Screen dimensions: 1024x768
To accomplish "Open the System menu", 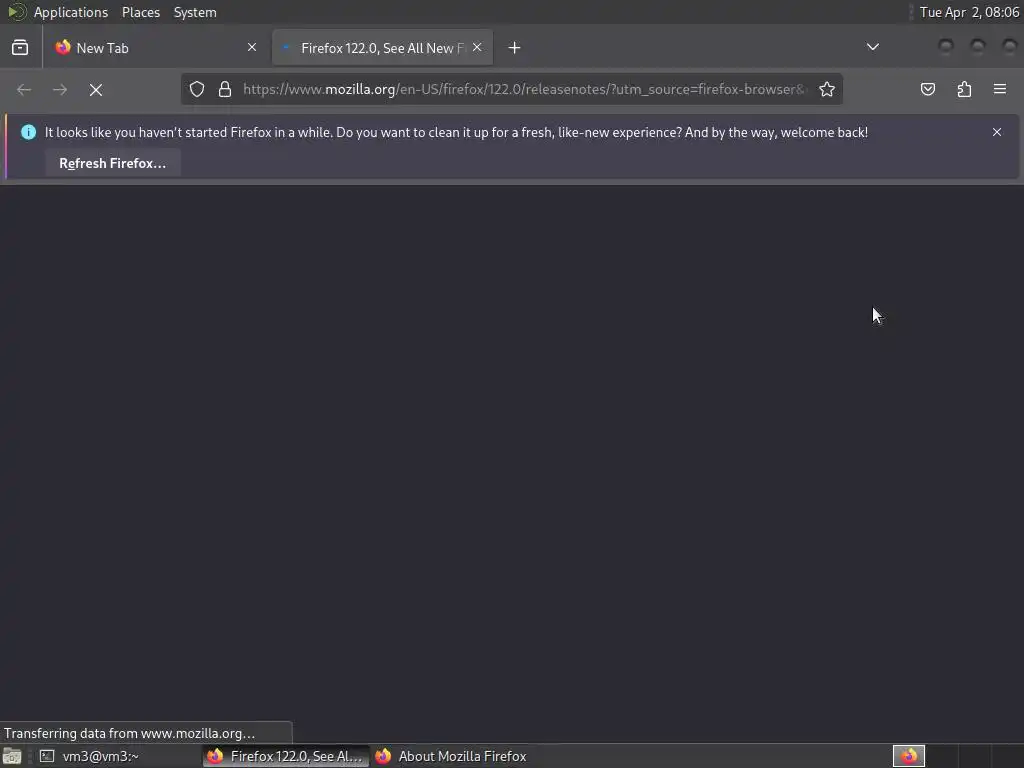I will 195,12.
